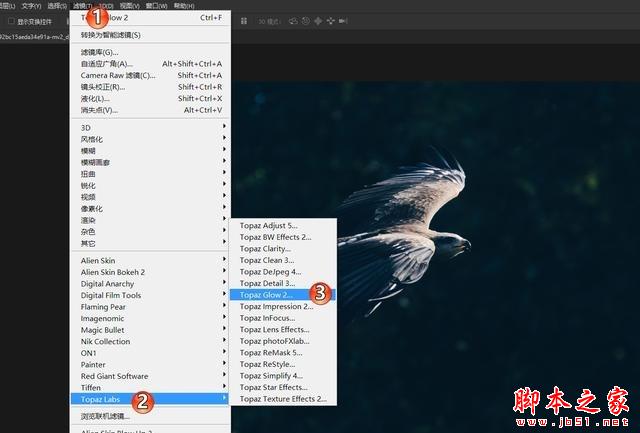Open the ON1 plugin submenu

click(150, 353)
